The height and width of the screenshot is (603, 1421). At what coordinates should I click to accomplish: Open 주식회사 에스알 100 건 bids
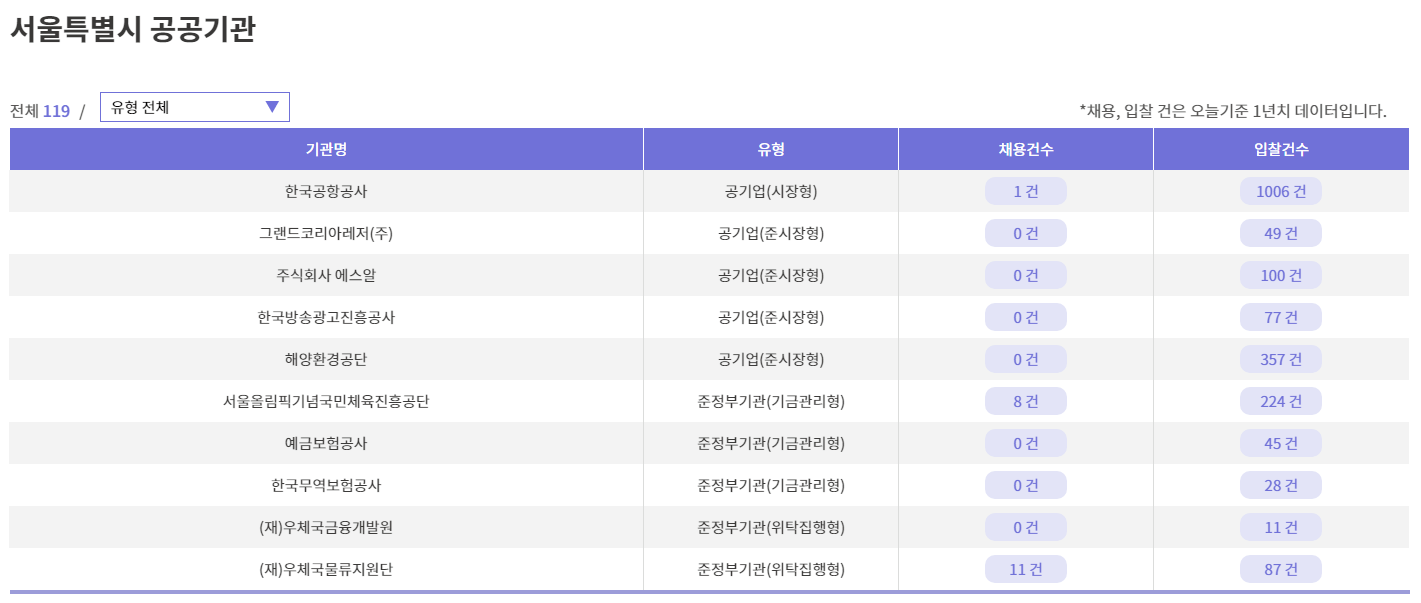click(x=1281, y=275)
